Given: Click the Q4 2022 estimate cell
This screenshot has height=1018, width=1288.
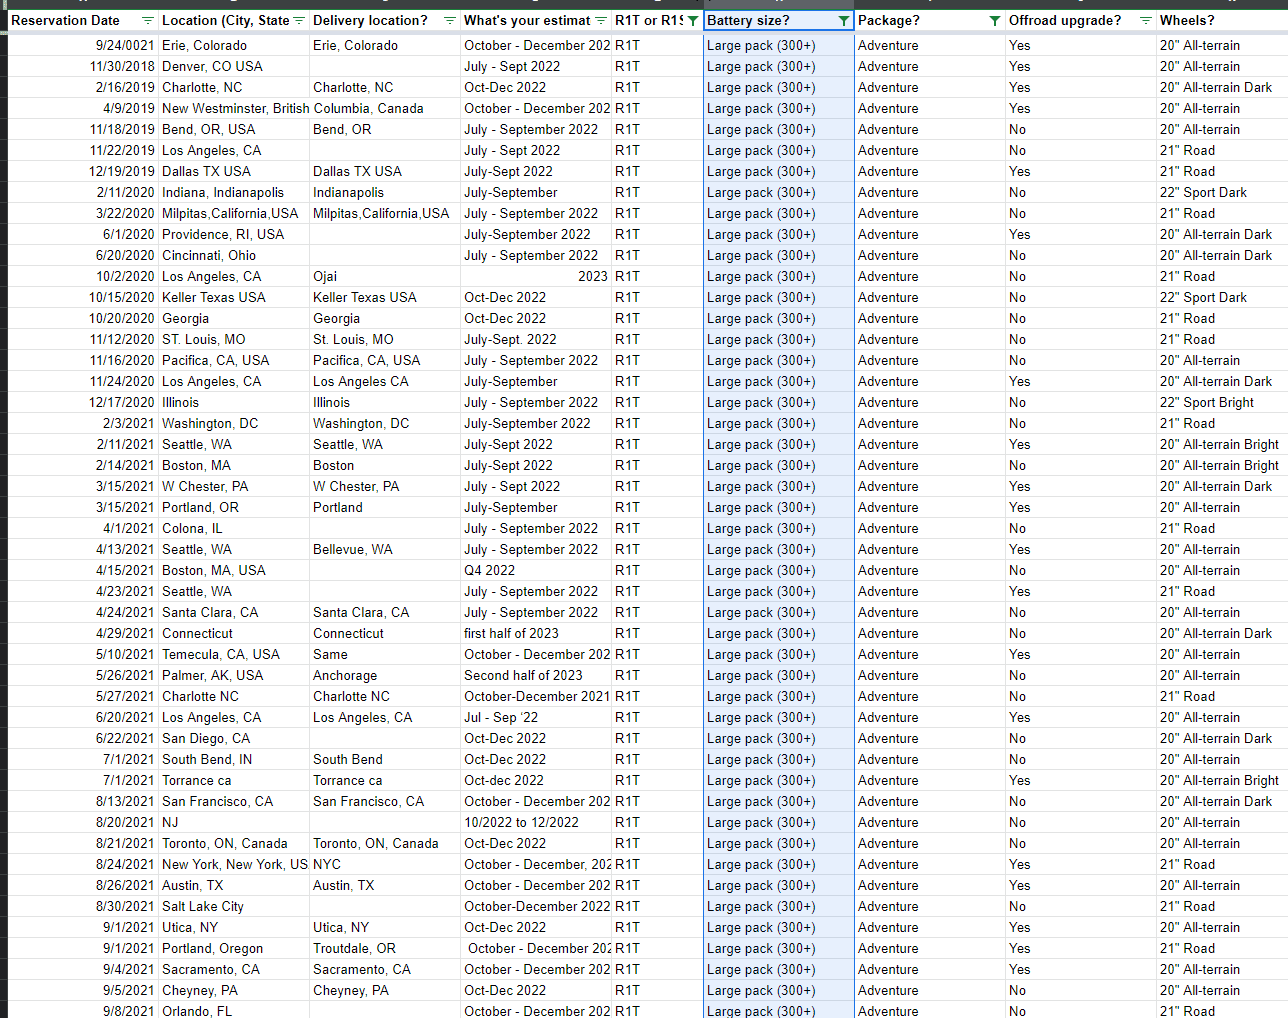Looking at the screenshot, I should pyautogui.click(x=536, y=571).
